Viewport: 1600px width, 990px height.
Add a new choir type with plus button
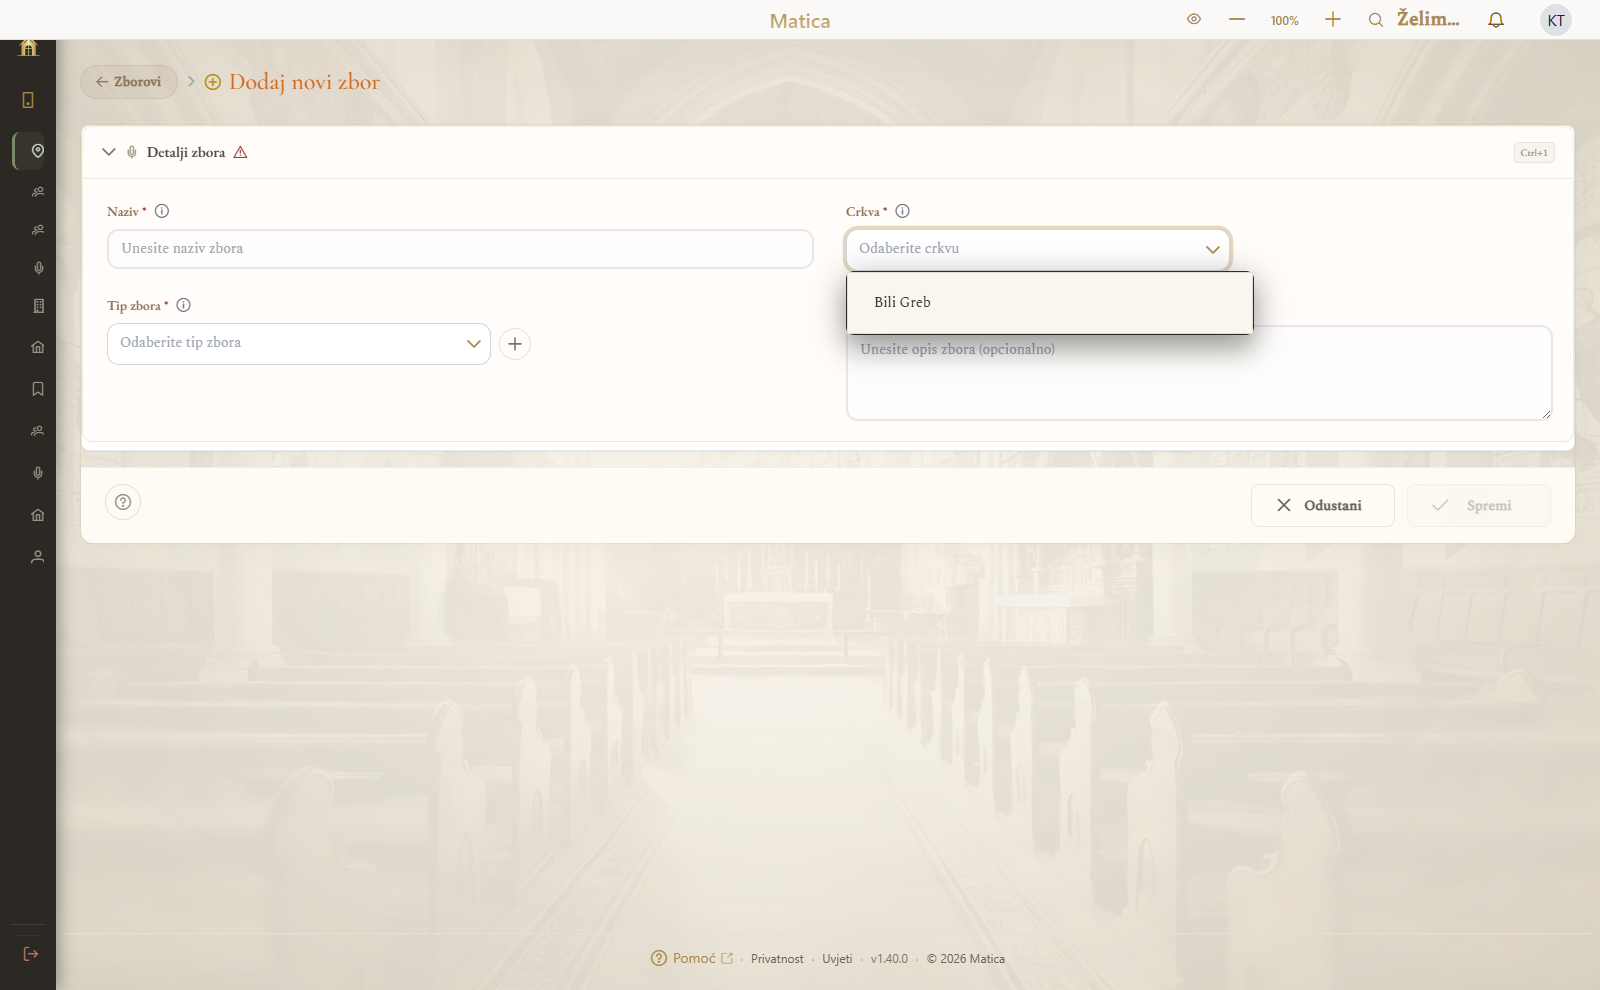coord(515,344)
